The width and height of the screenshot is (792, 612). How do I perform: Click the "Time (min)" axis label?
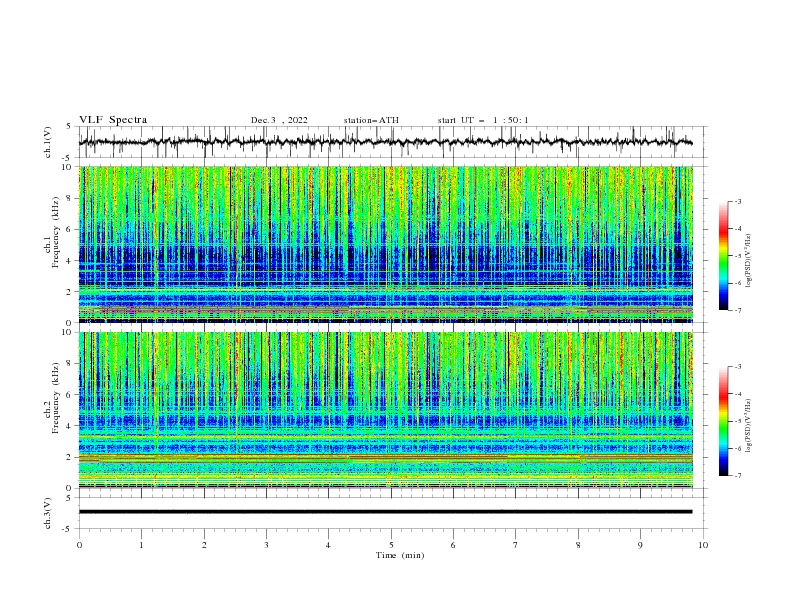click(x=400, y=555)
